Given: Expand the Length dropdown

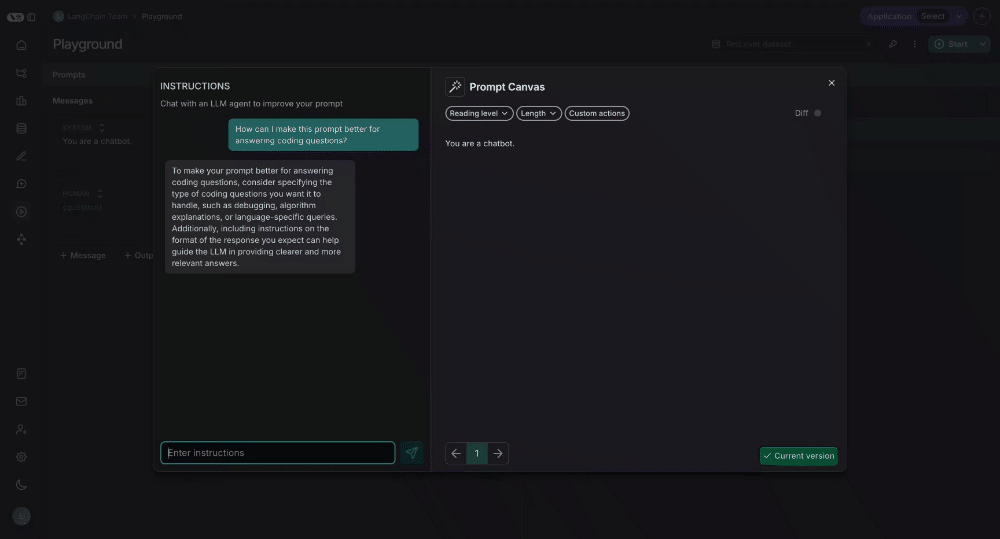Looking at the screenshot, I should click(x=539, y=114).
